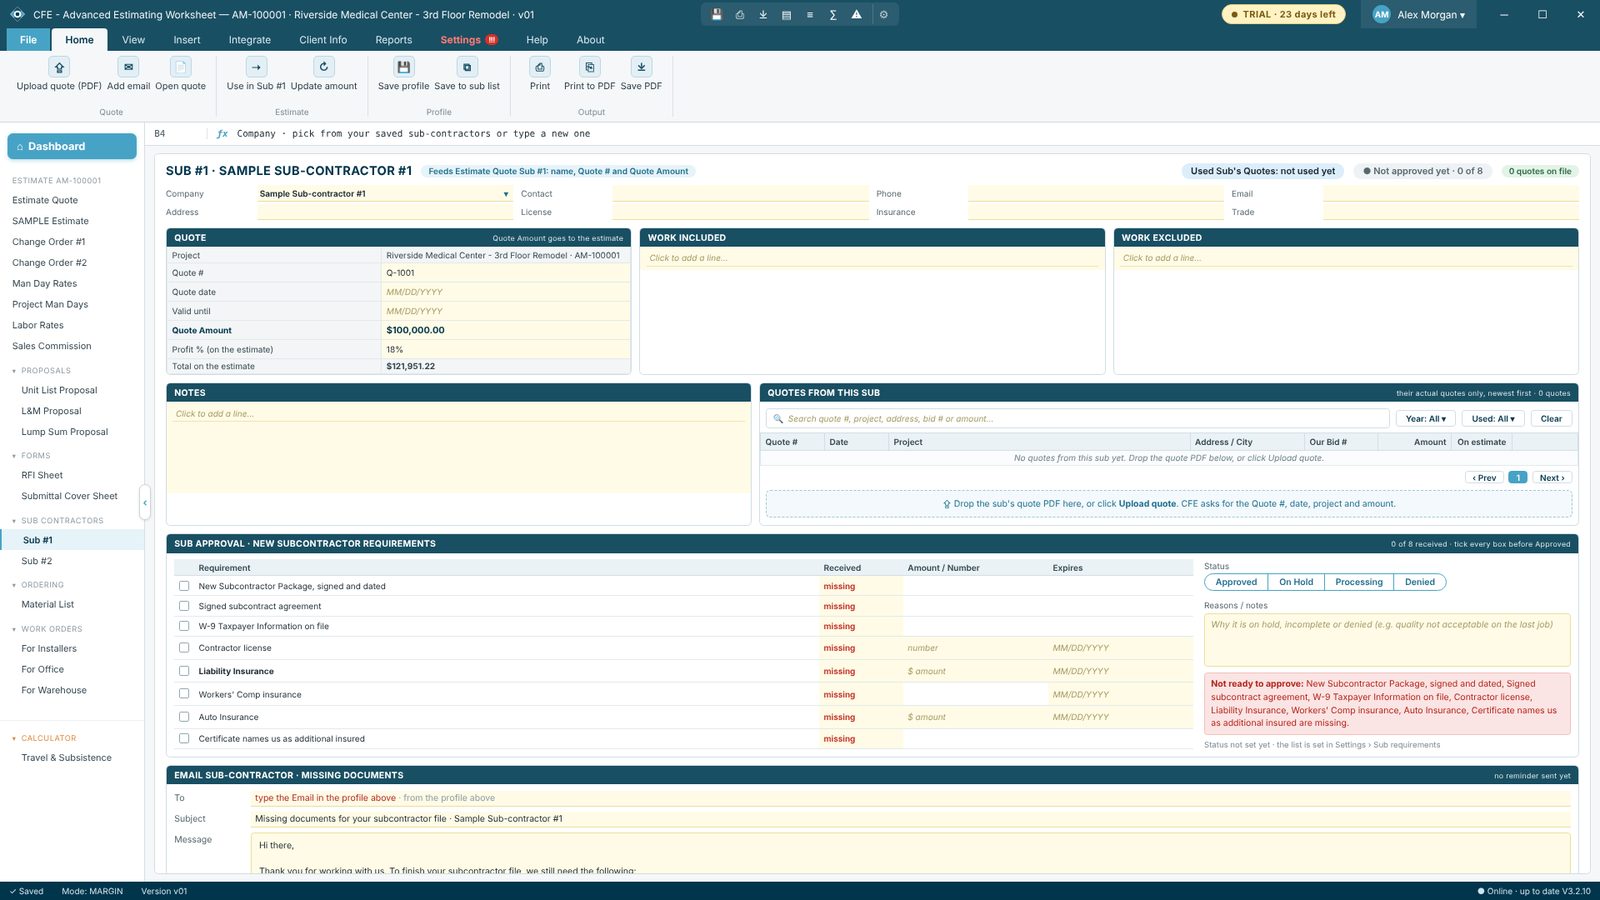This screenshot has width=1600, height=900.
Task: Open the Used: All filter dropdown
Action: [x=1493, y=419]
